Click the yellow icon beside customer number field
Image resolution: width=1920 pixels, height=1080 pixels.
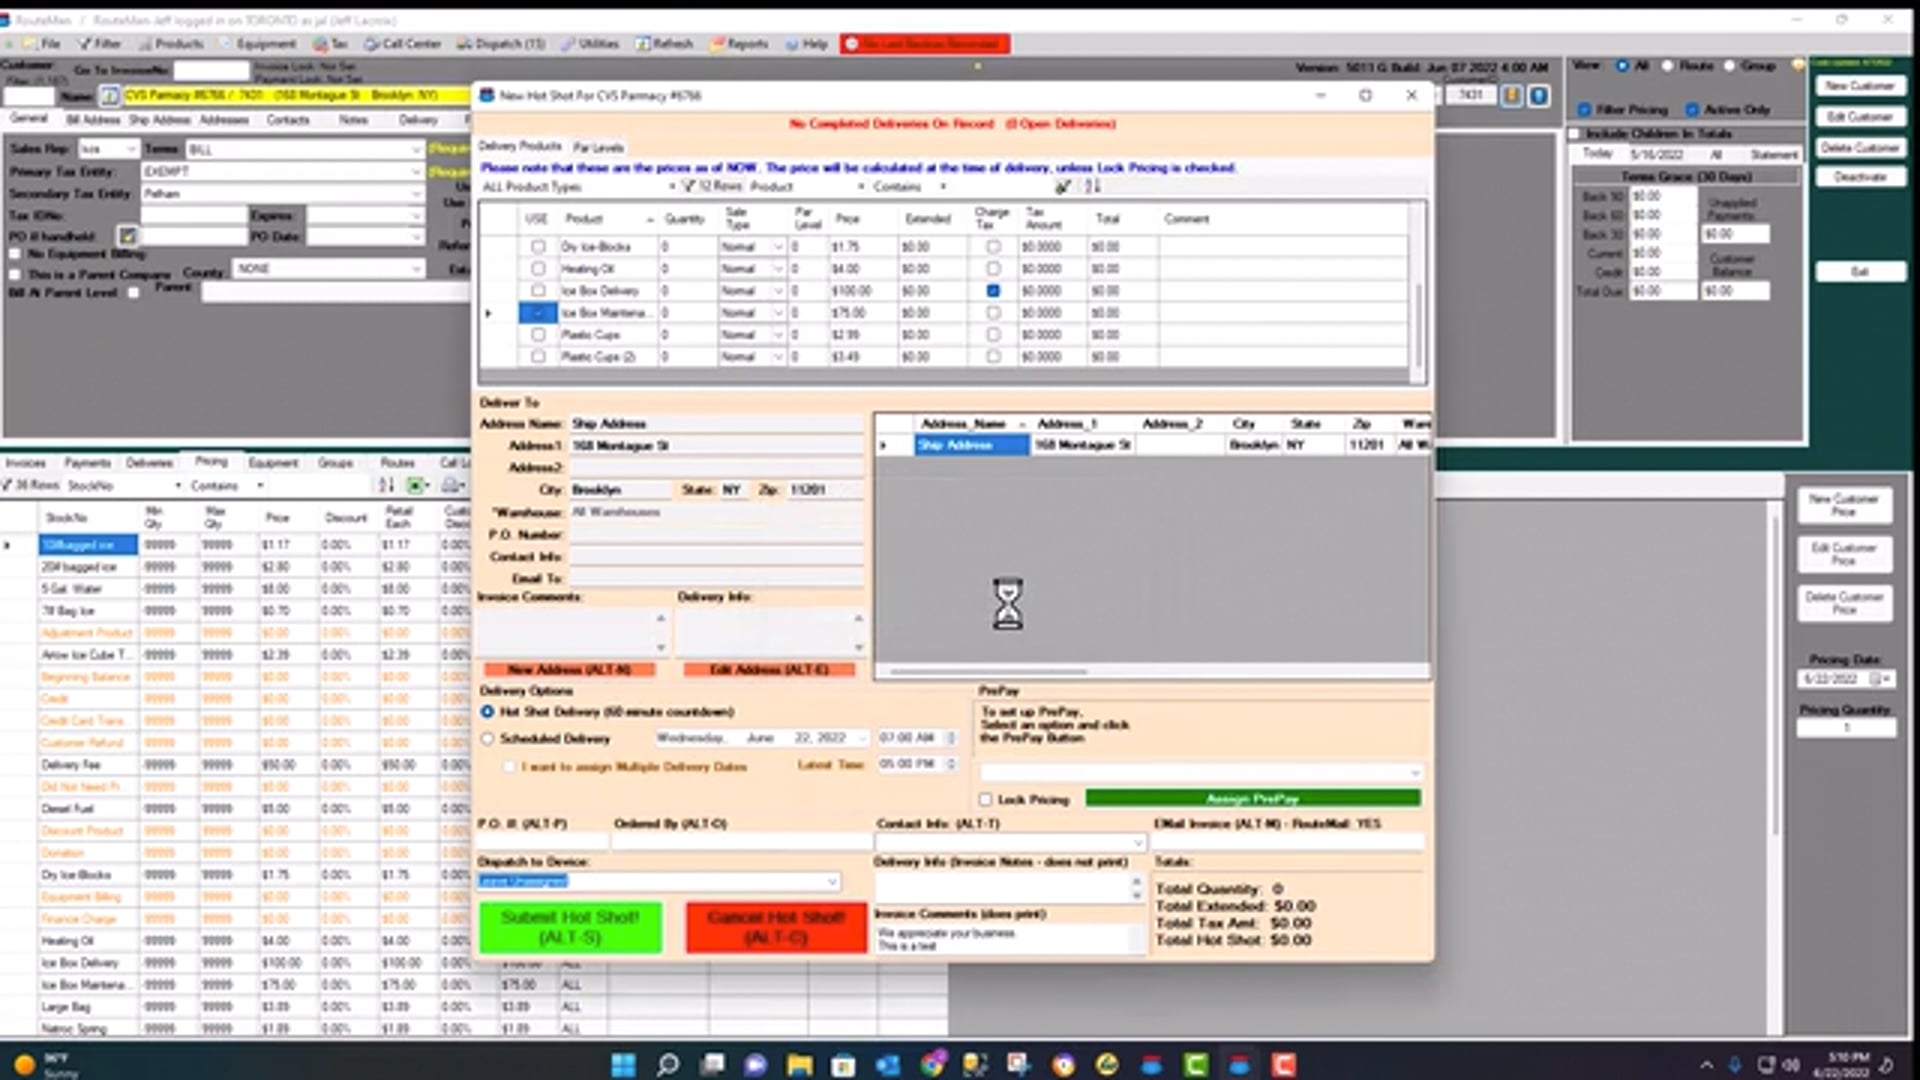click(1512, 96)
